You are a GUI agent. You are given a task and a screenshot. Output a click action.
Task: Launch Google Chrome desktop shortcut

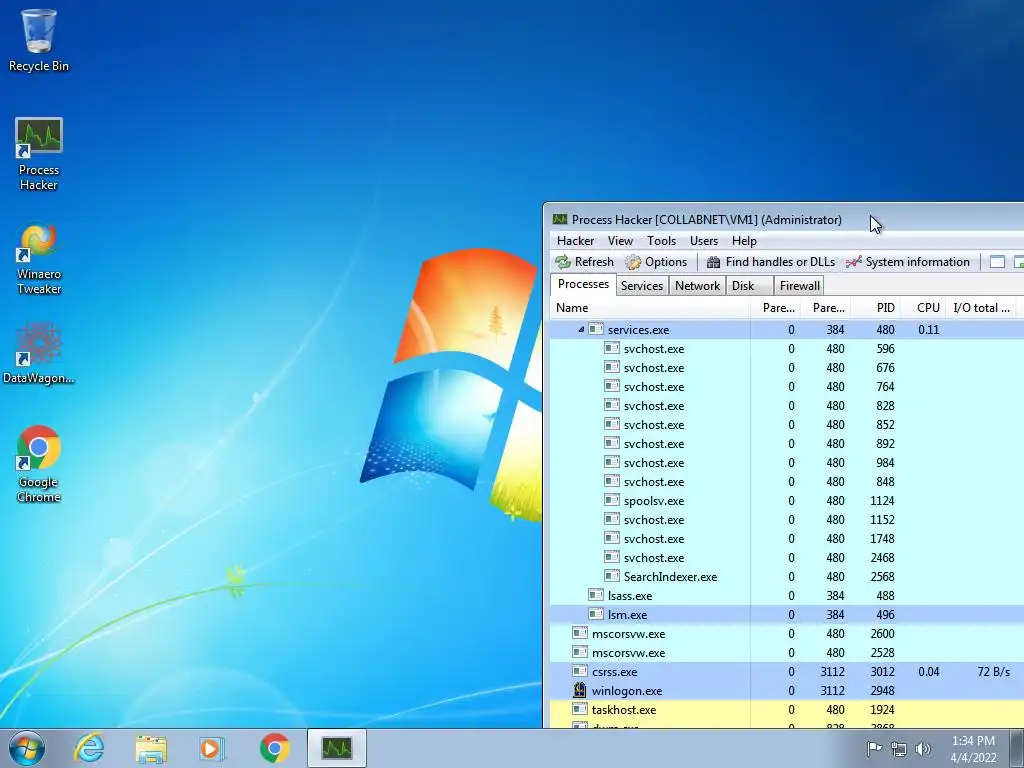click(x=39, y=464)
